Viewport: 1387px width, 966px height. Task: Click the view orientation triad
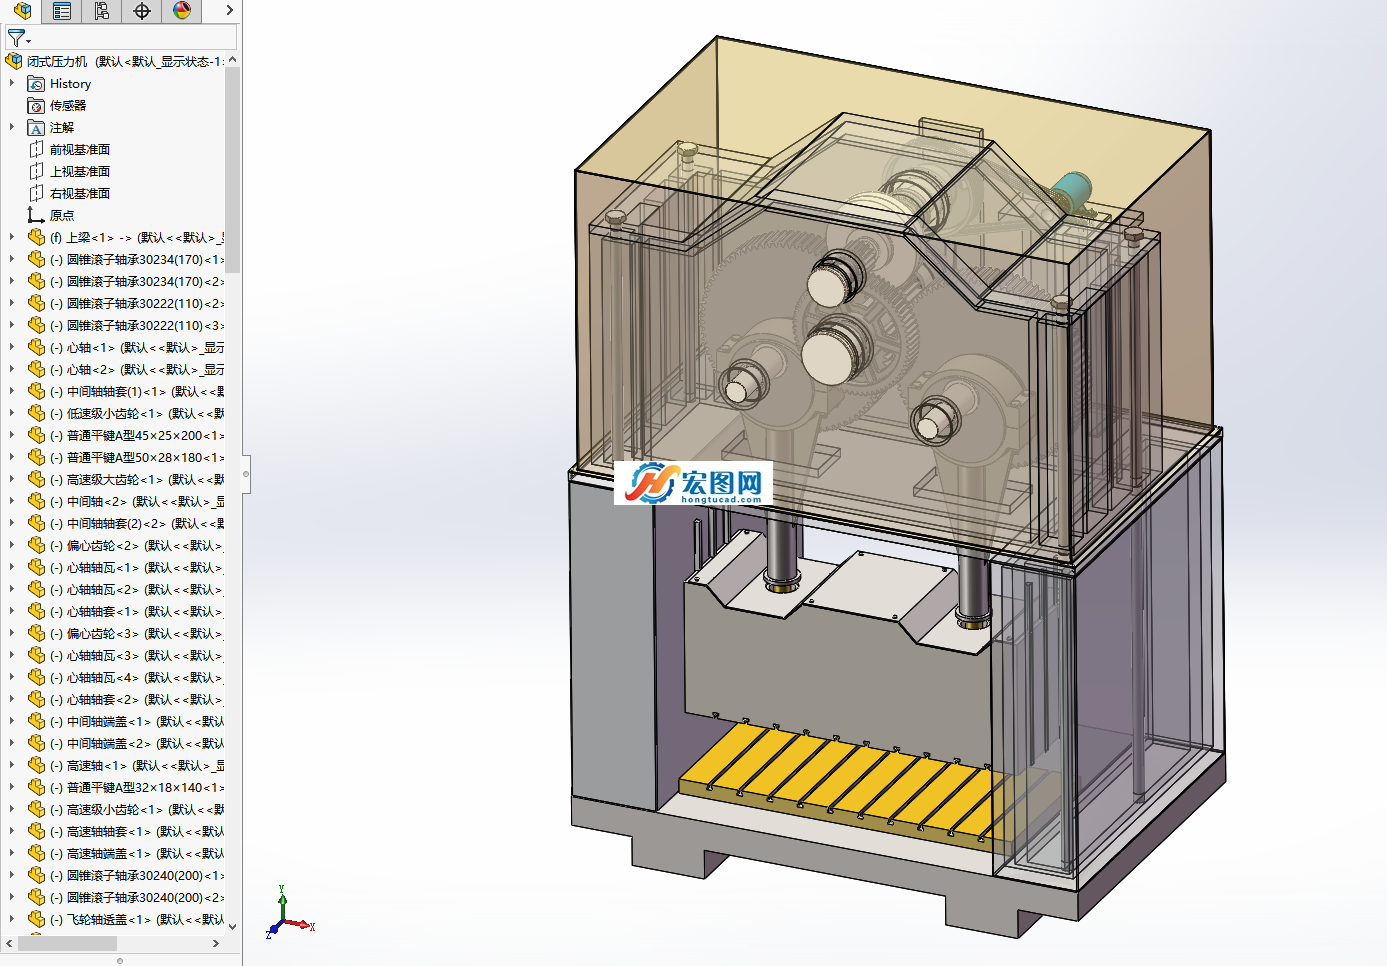289,914
